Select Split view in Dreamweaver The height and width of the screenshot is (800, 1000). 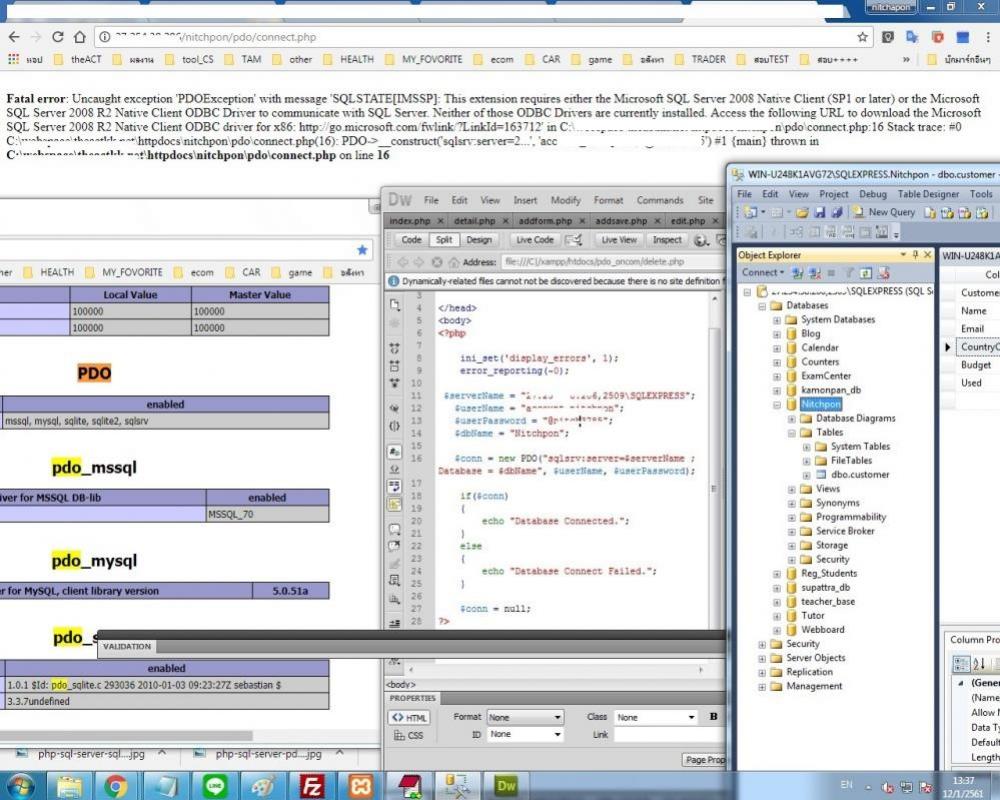[x=444, y=240]
